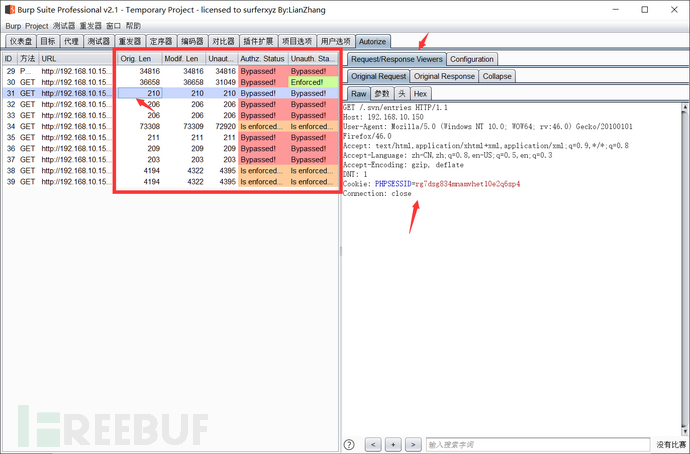
Task: Click the green Enforced! status cell
Action: point(313,82)
